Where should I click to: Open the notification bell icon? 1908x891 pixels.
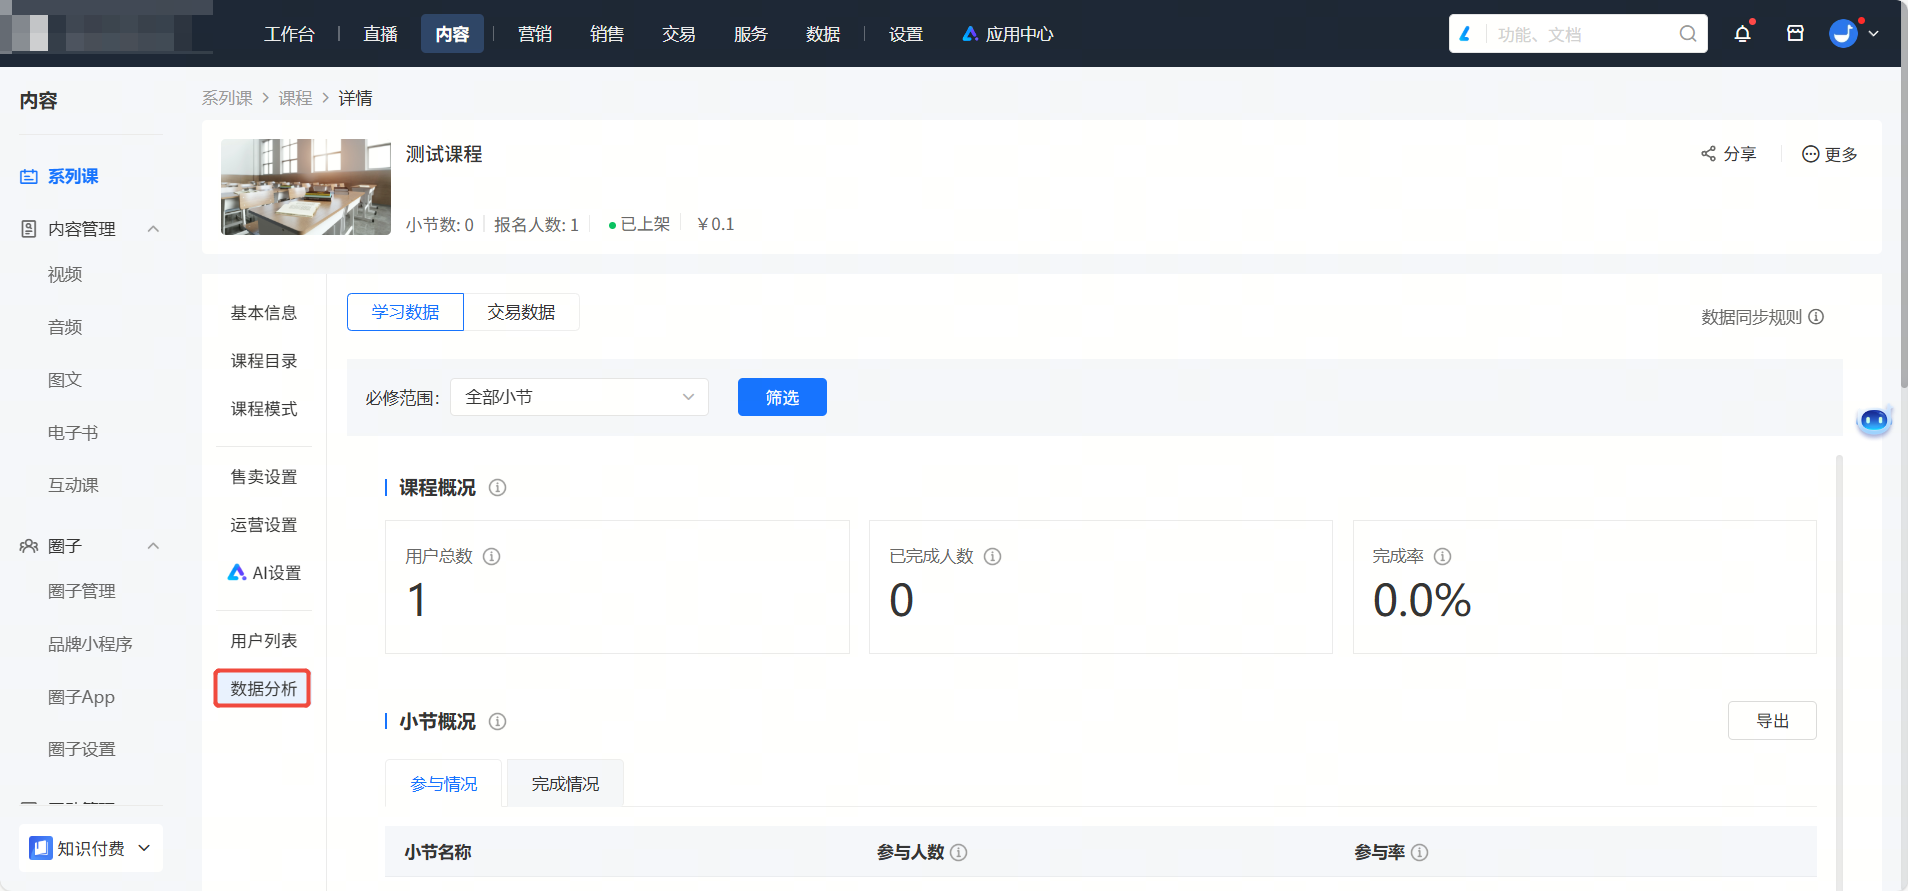tap(1742, 34)
